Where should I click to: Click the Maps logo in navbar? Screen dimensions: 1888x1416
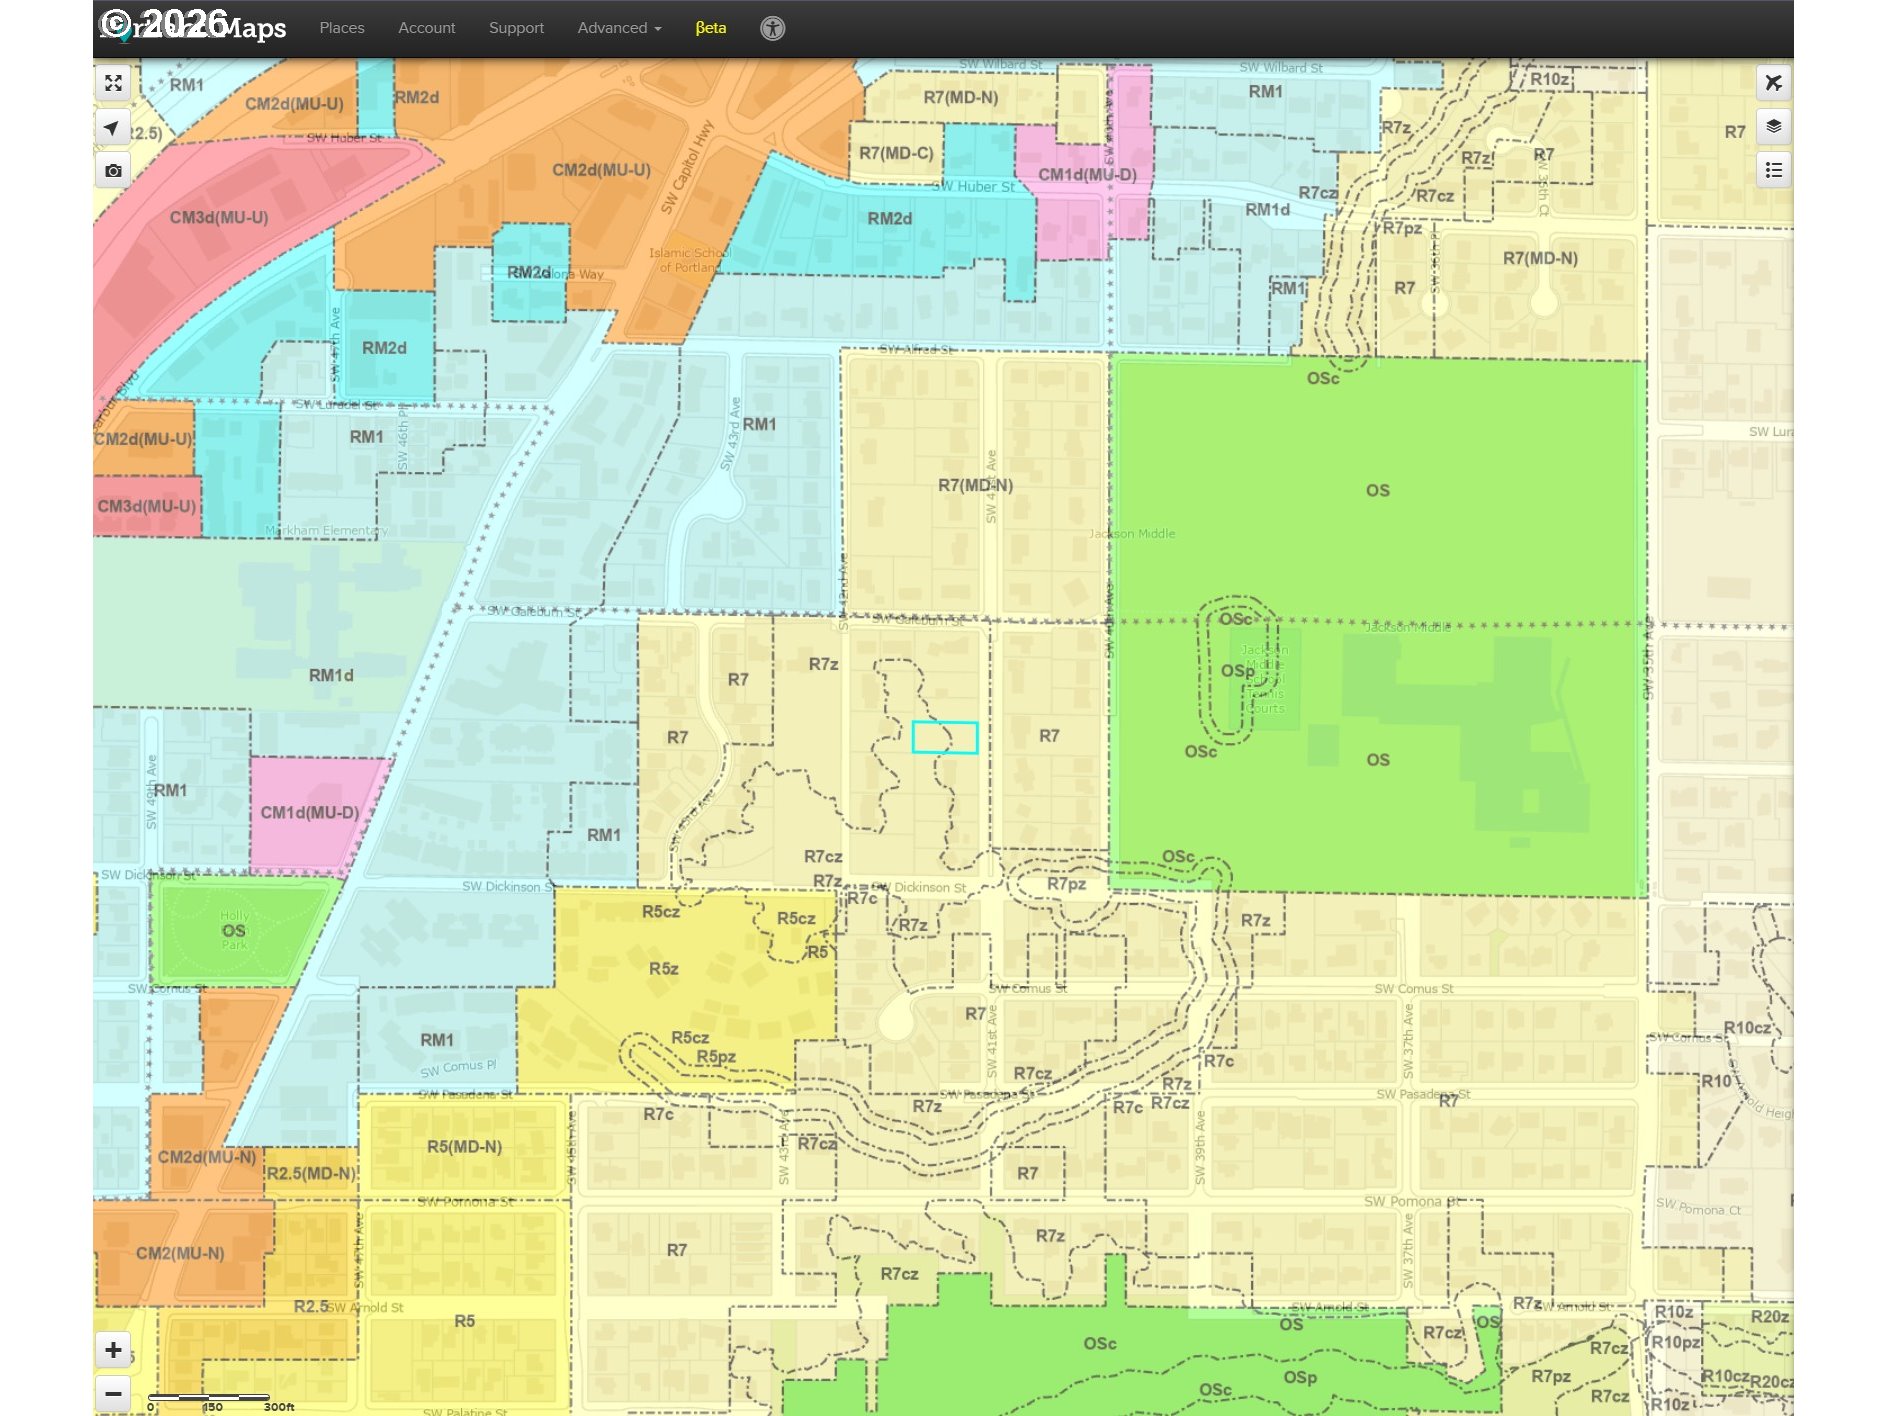[x=194, y=27]
